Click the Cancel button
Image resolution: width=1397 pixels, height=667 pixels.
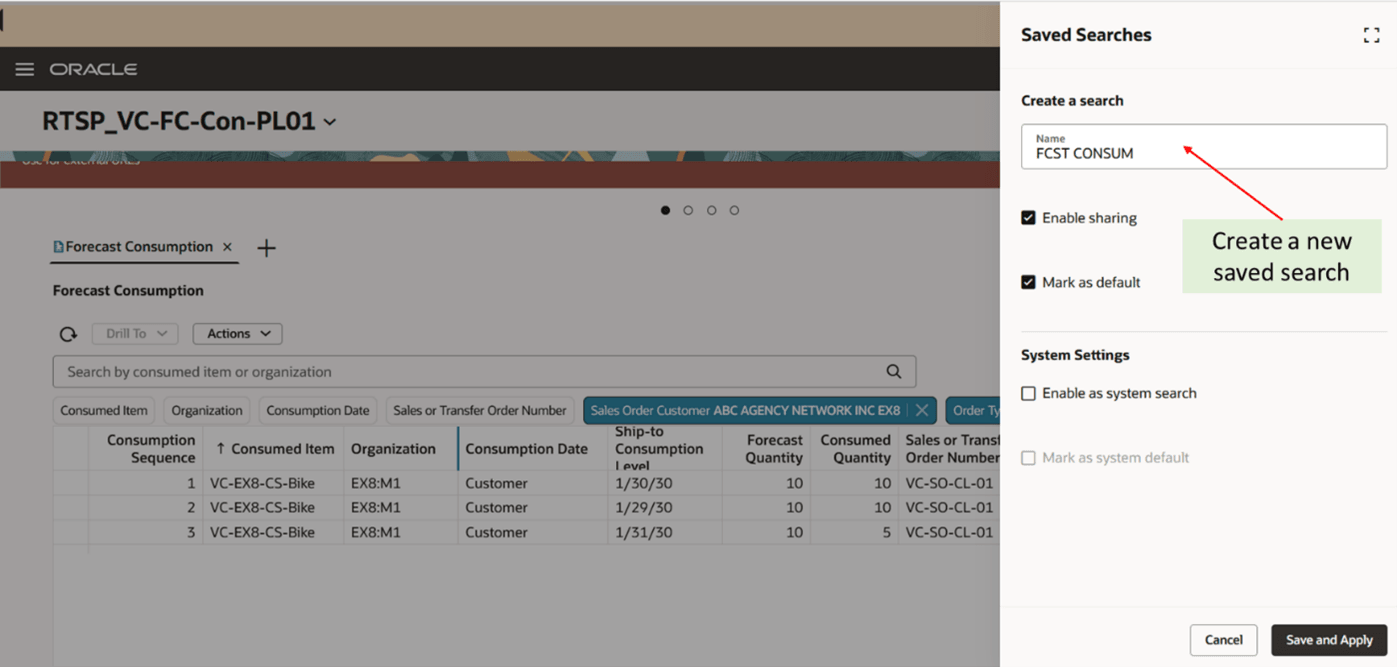[x=1223, y=640]
